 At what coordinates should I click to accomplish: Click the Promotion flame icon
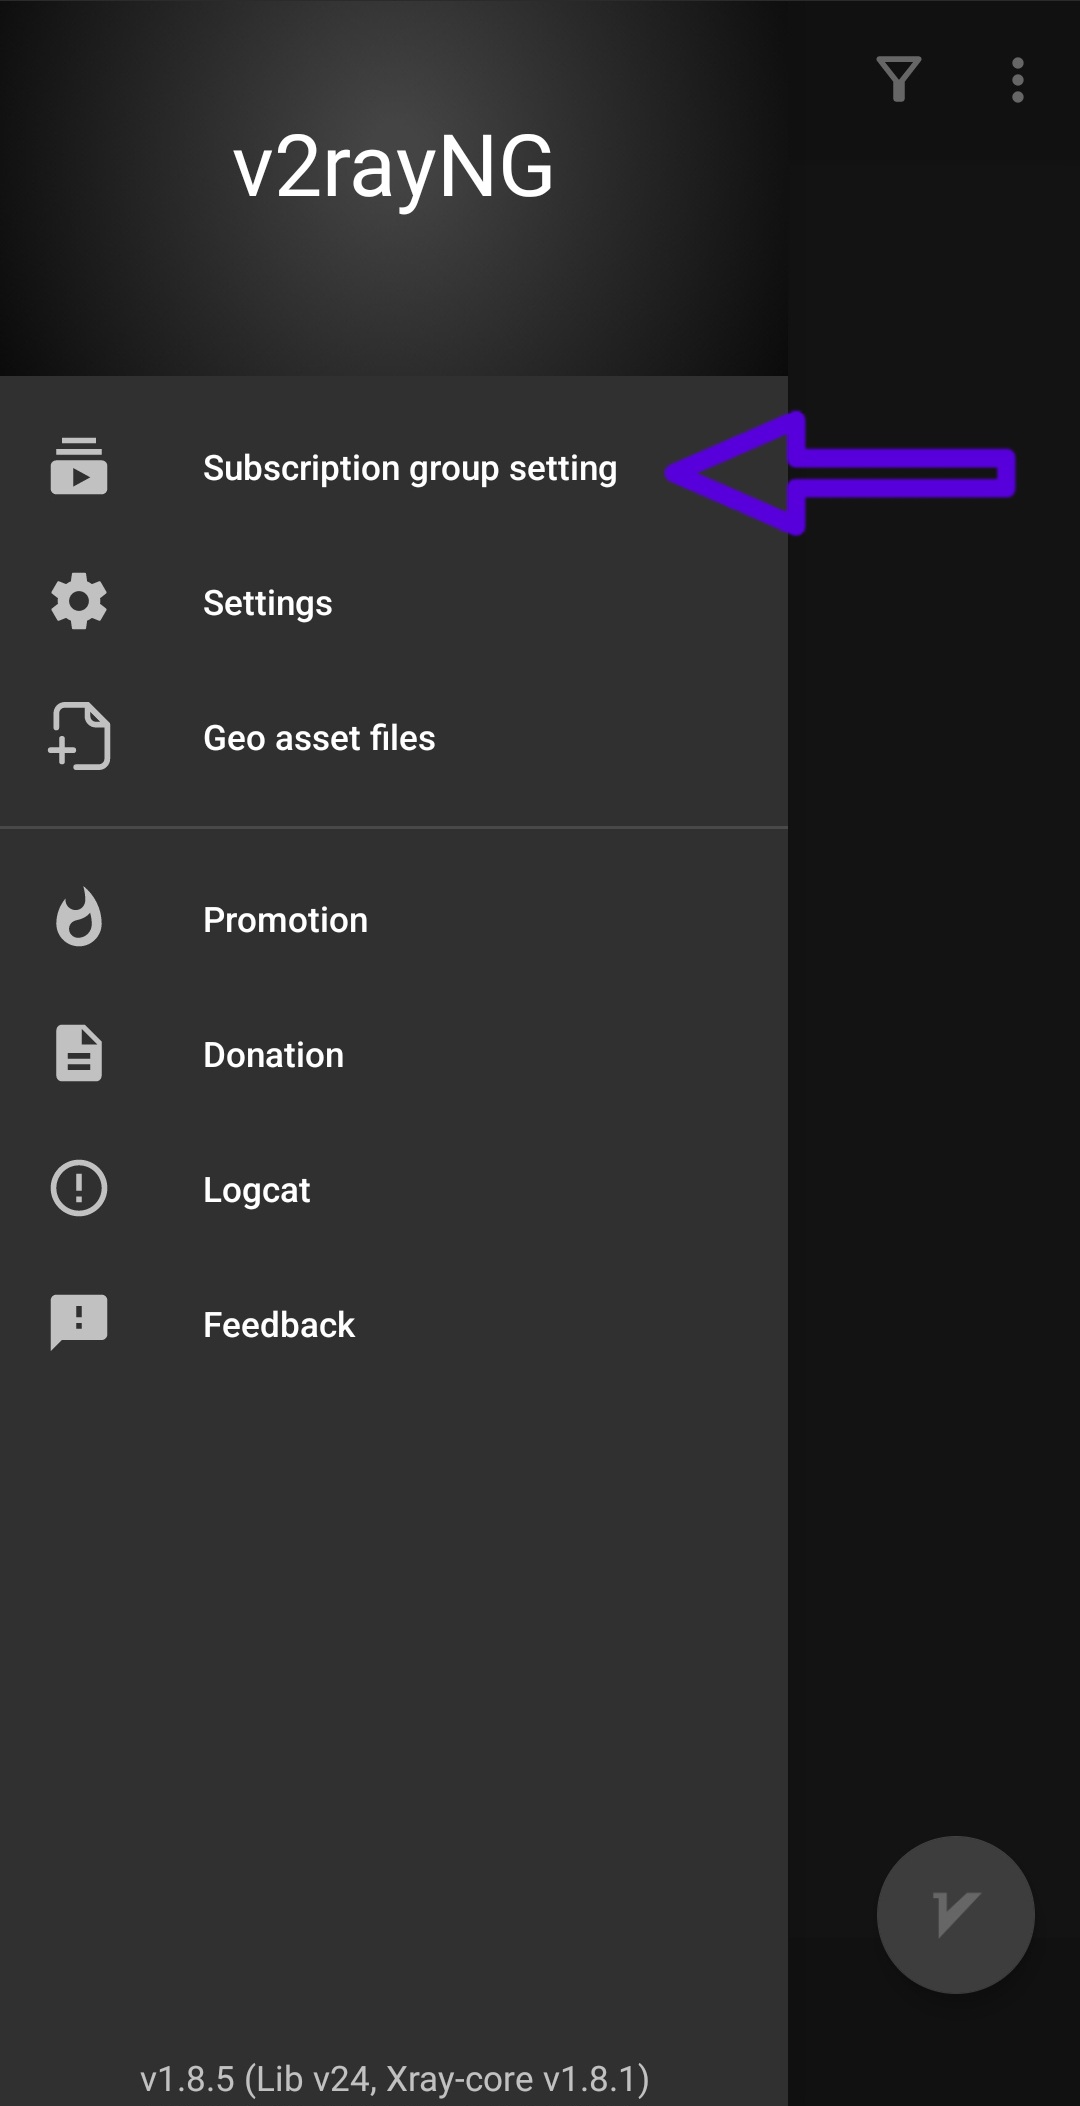79,918
